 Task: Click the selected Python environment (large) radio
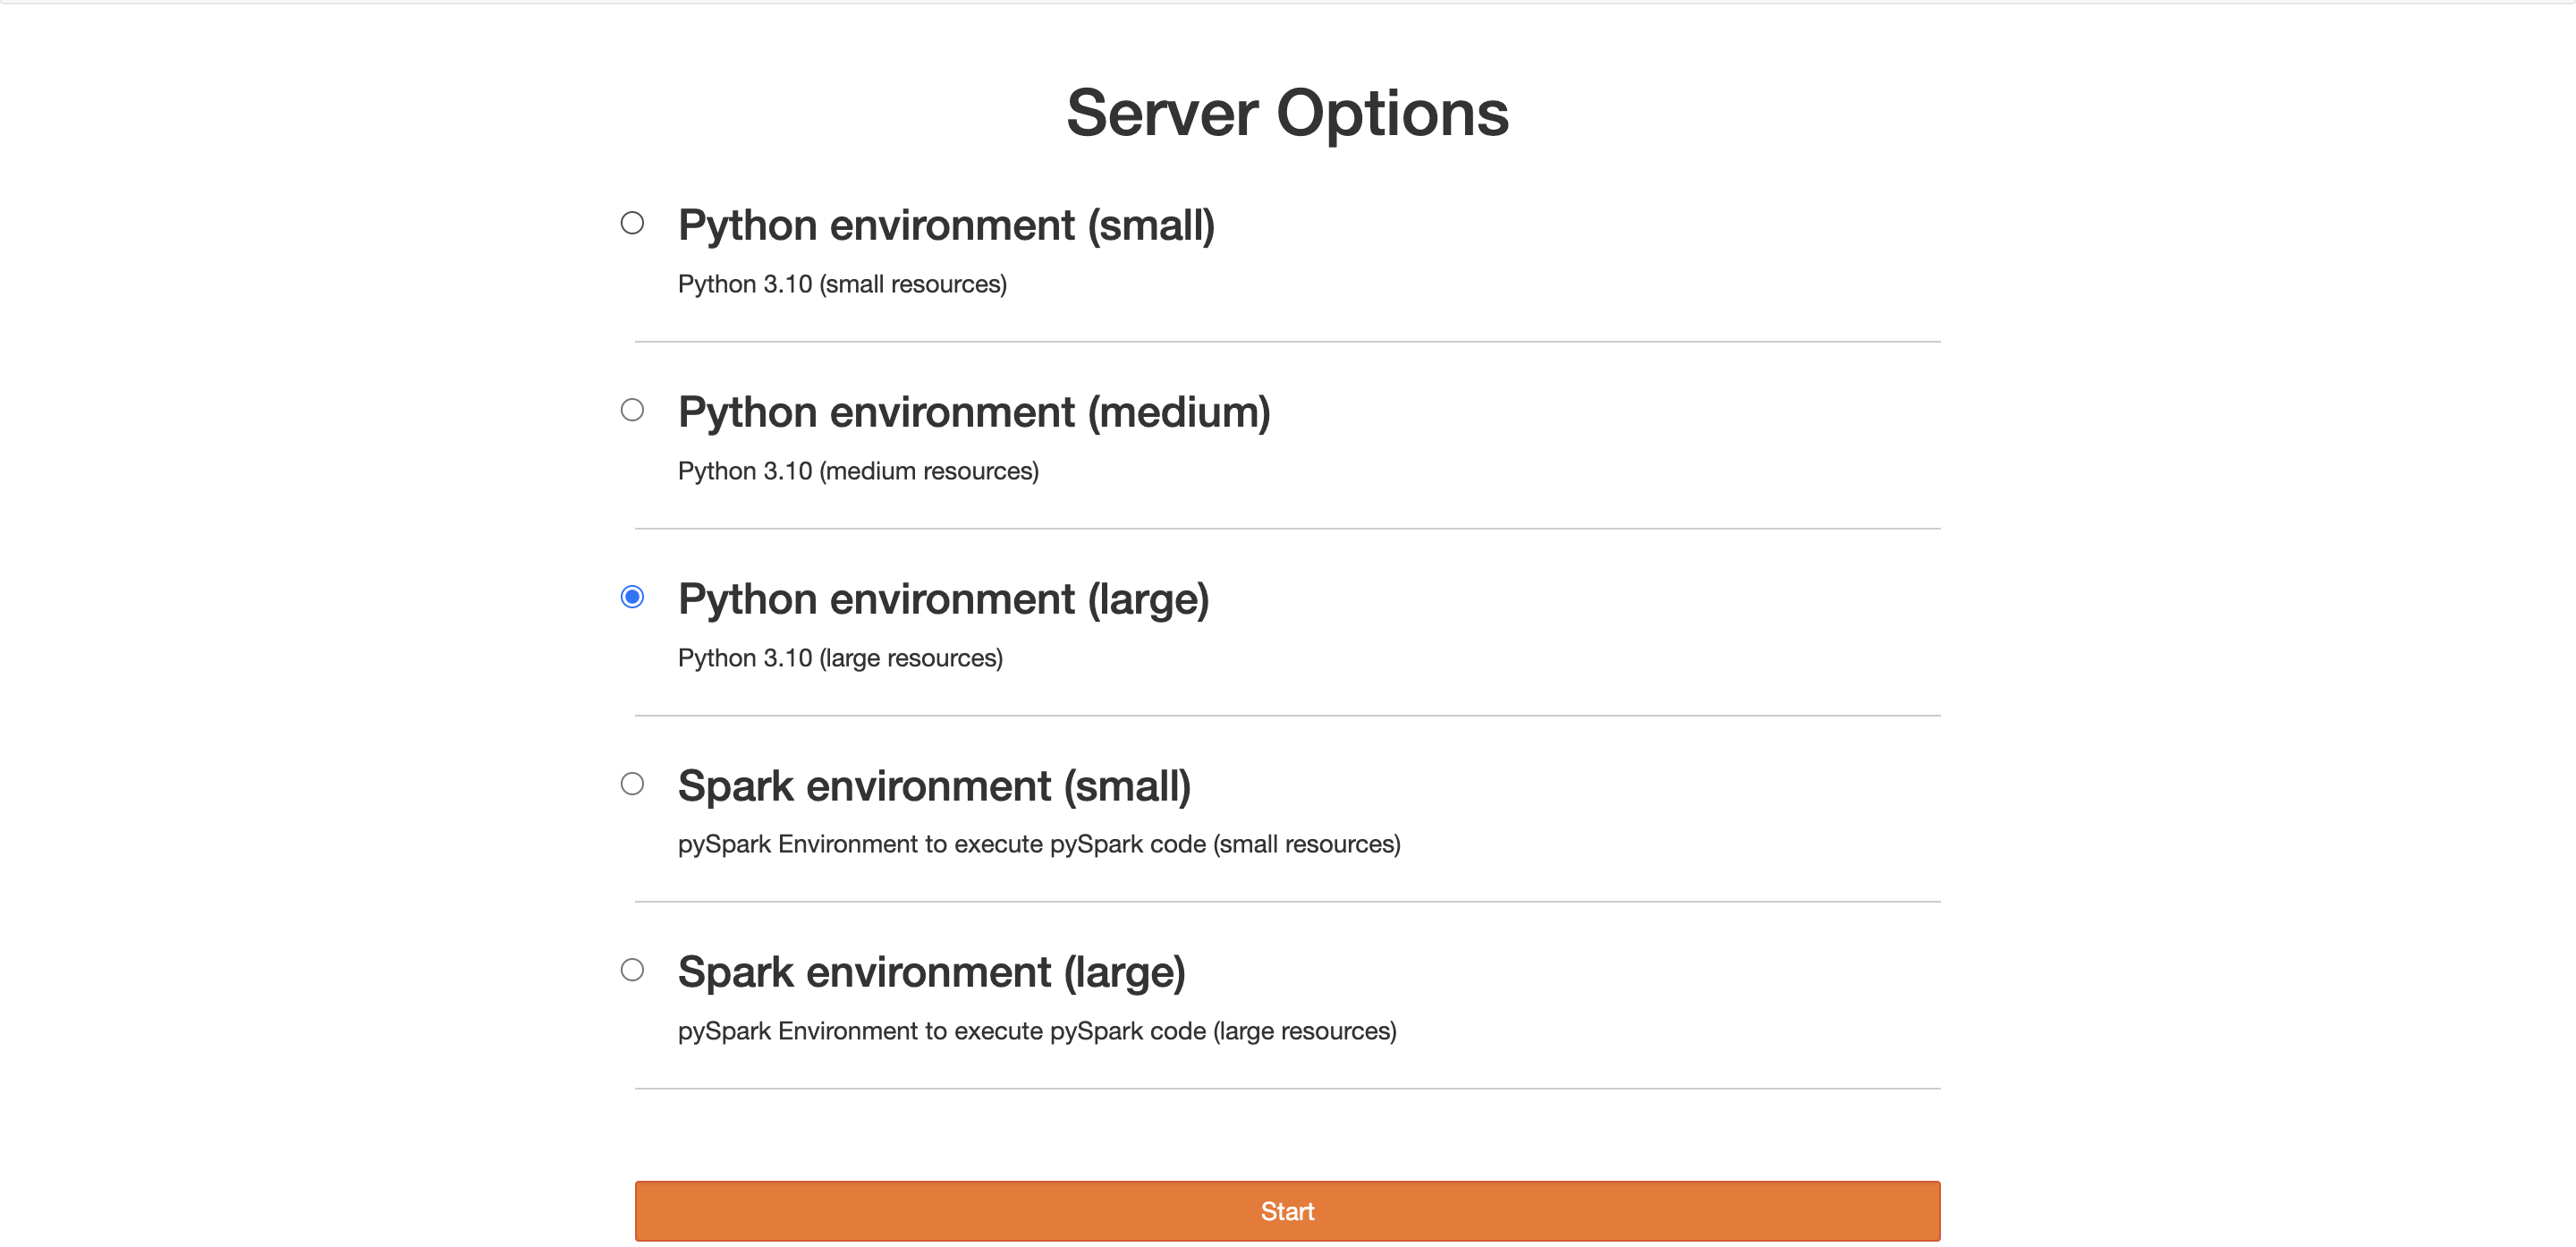point(632,597)
